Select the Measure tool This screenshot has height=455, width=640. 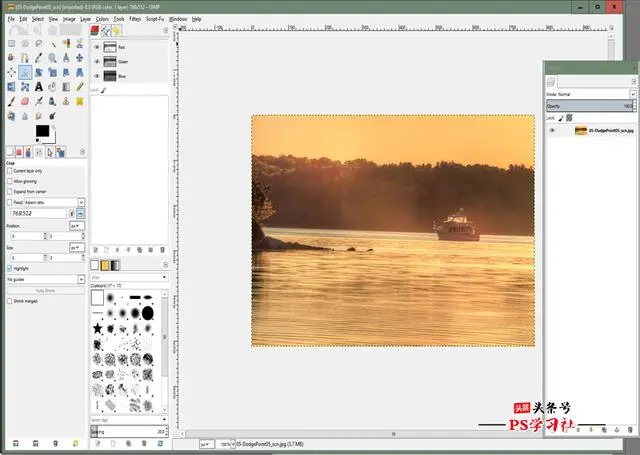[66, 58]
